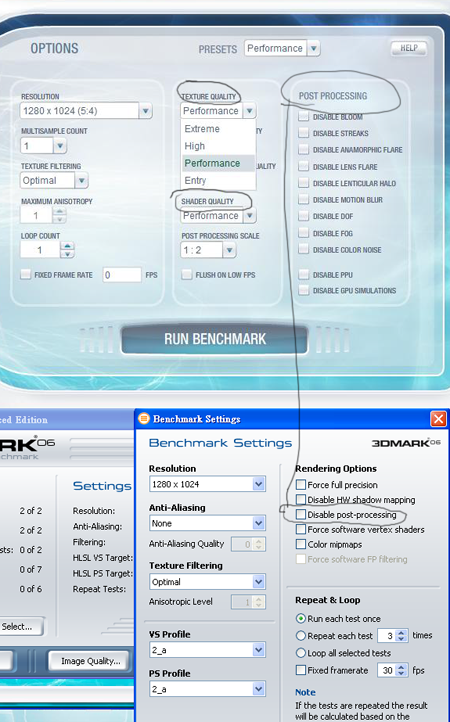Screen dimensions: 450x722
Task: Choose Performance in the texture quality list
Action: [218, 163]
